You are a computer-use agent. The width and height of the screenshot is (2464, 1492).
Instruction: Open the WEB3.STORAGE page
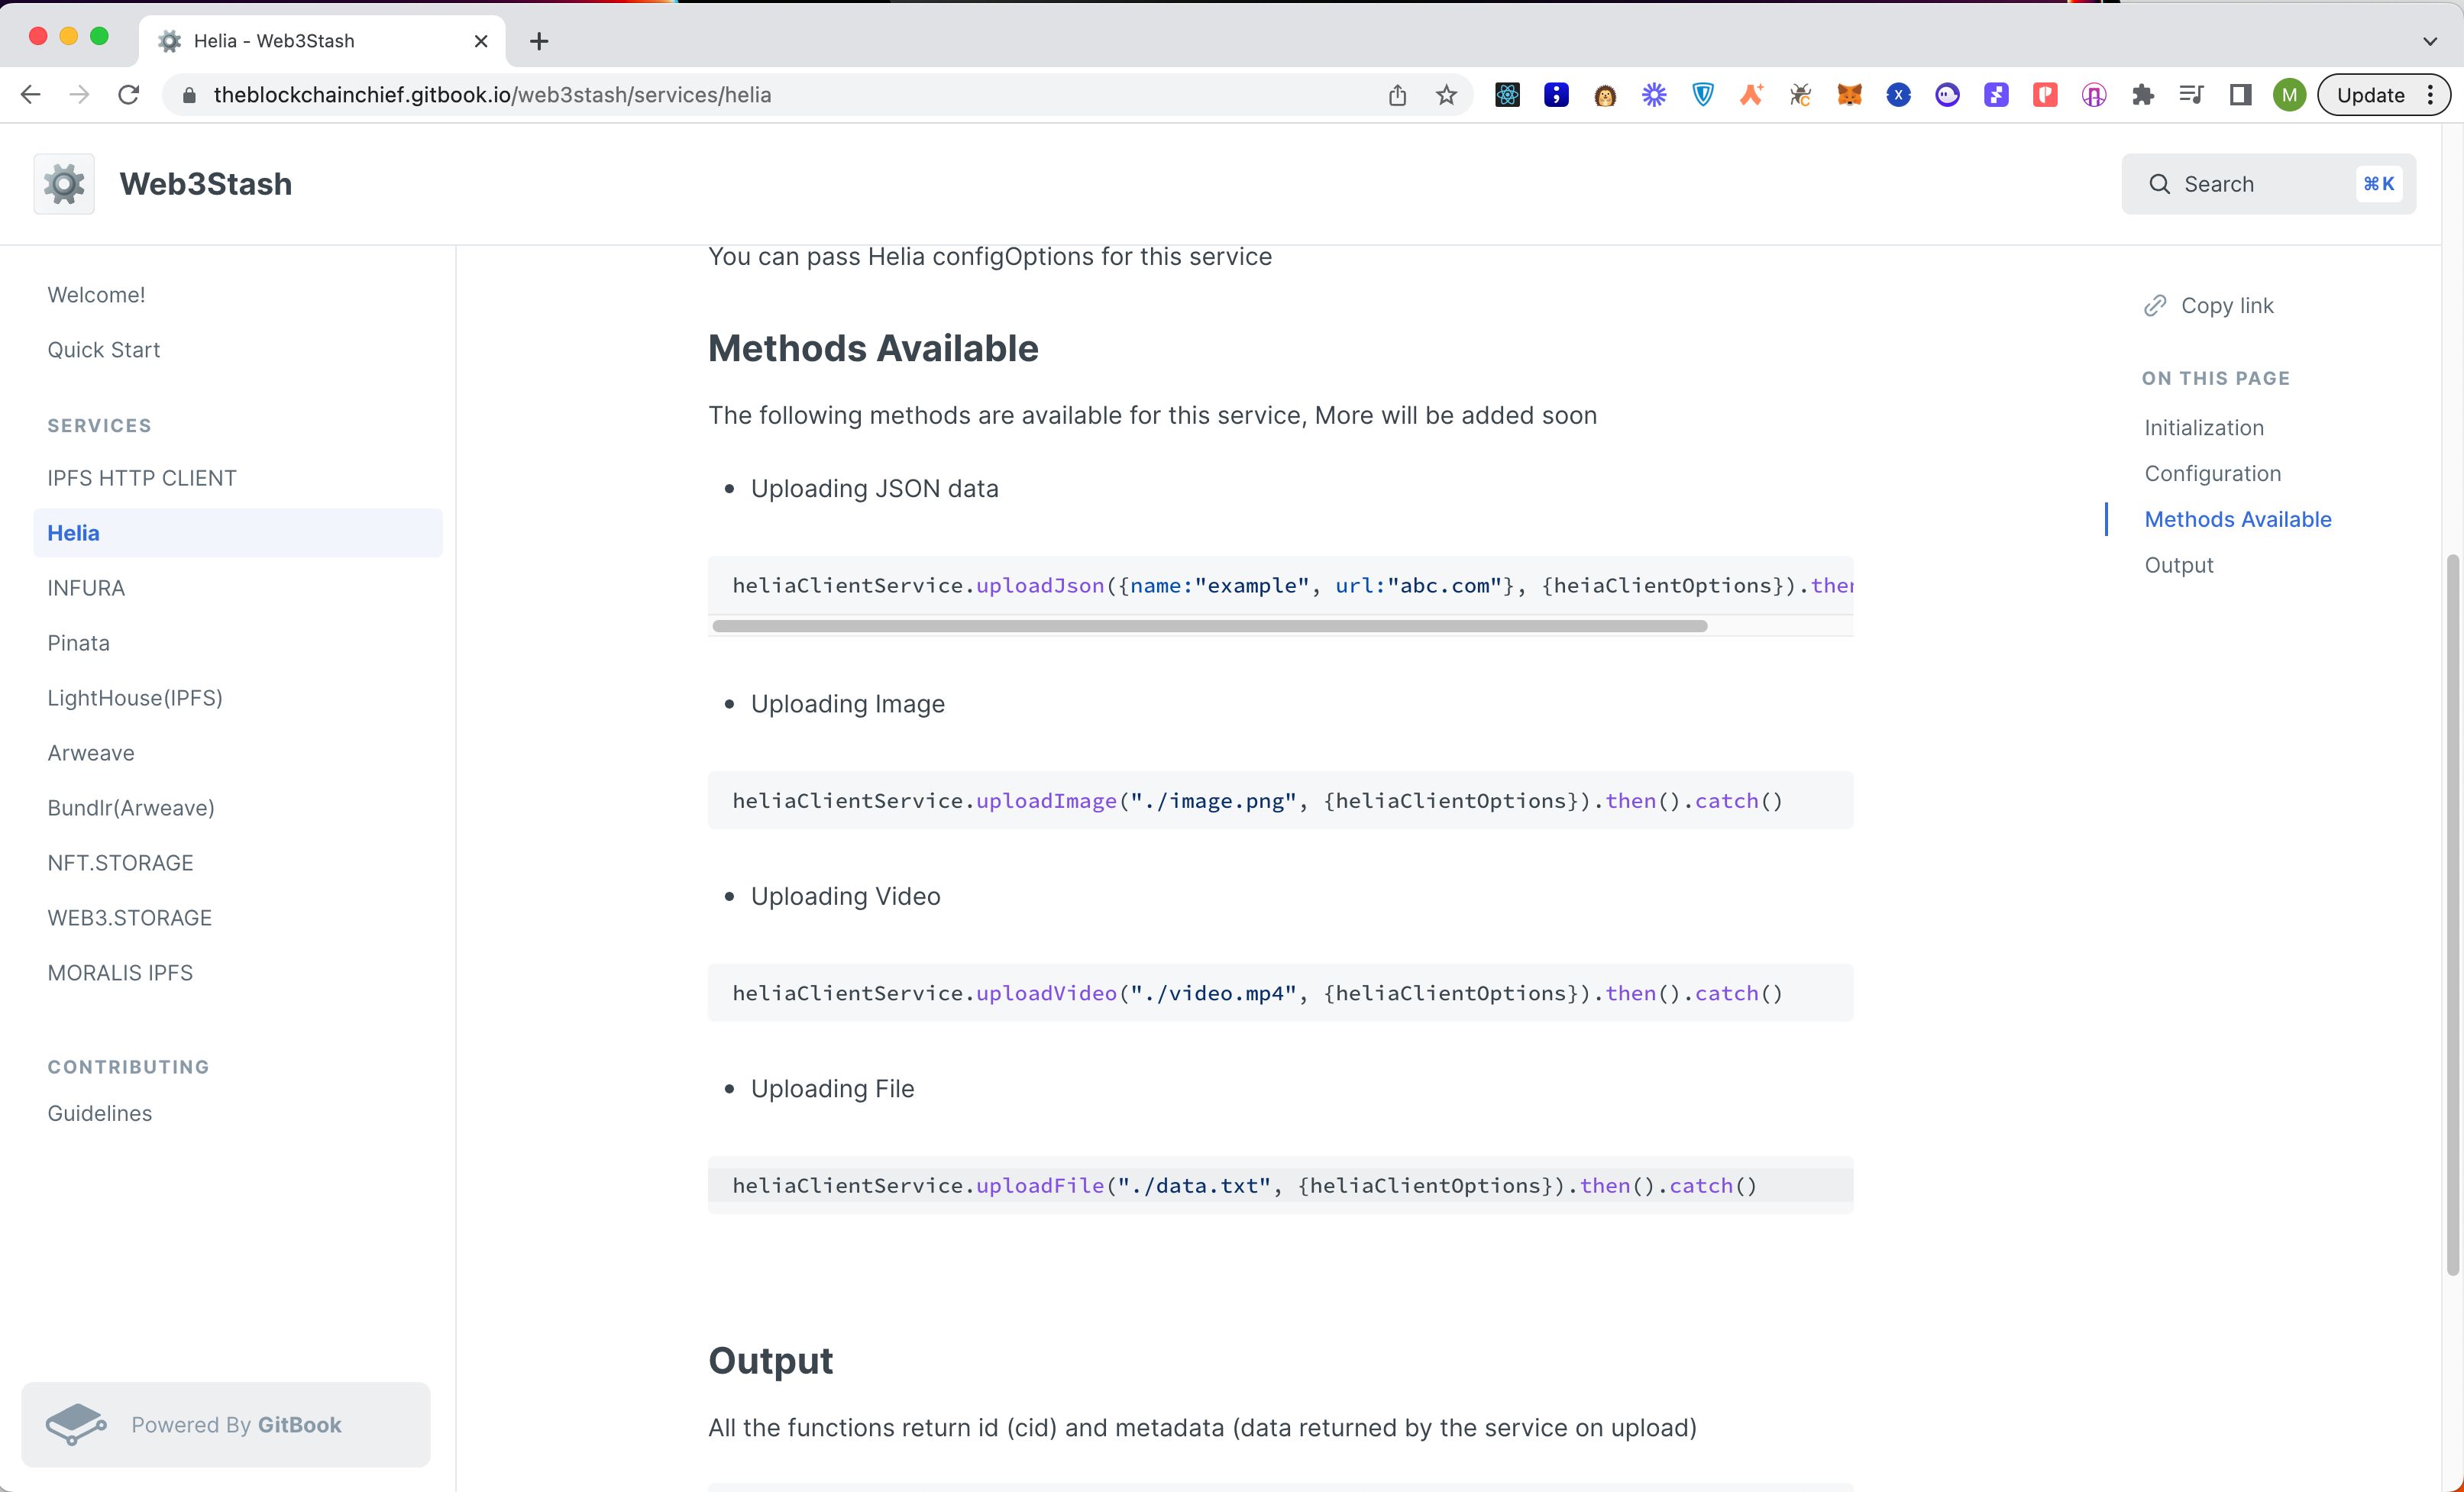[130, 918]
